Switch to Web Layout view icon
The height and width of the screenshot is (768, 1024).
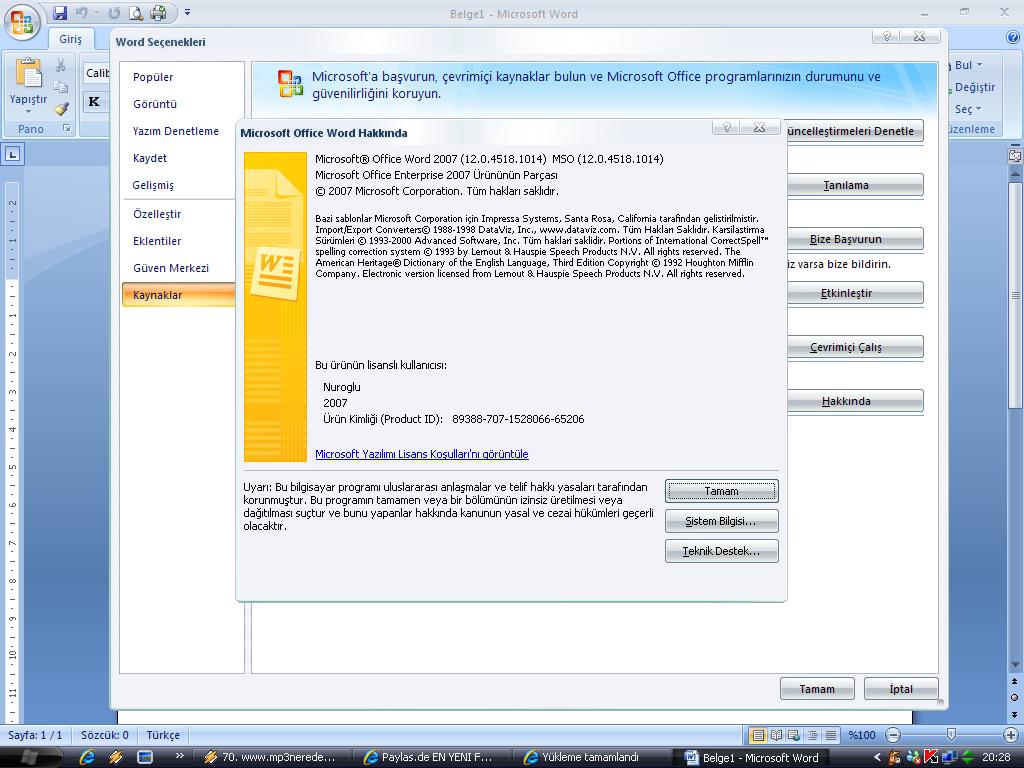[x=794, y=735]
